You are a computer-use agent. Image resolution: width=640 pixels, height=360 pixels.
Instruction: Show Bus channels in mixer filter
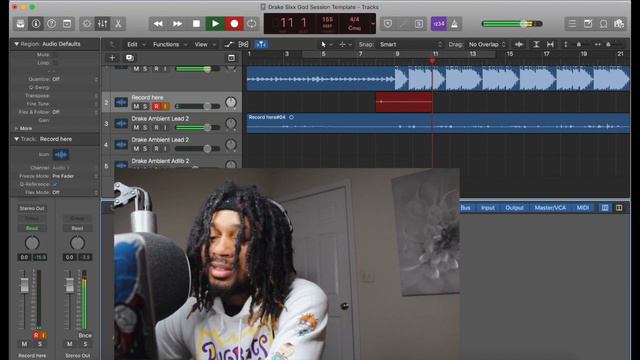coord(465,208)
